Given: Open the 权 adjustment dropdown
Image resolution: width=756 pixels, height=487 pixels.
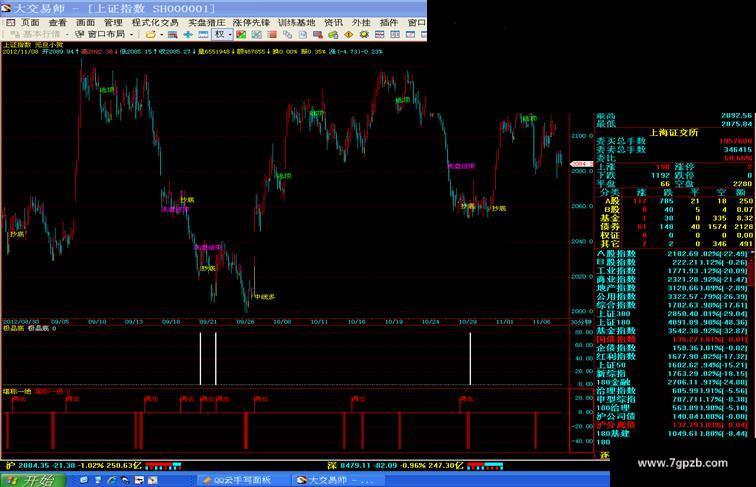Looking at the screenshot, I should [x=223, y=35].
